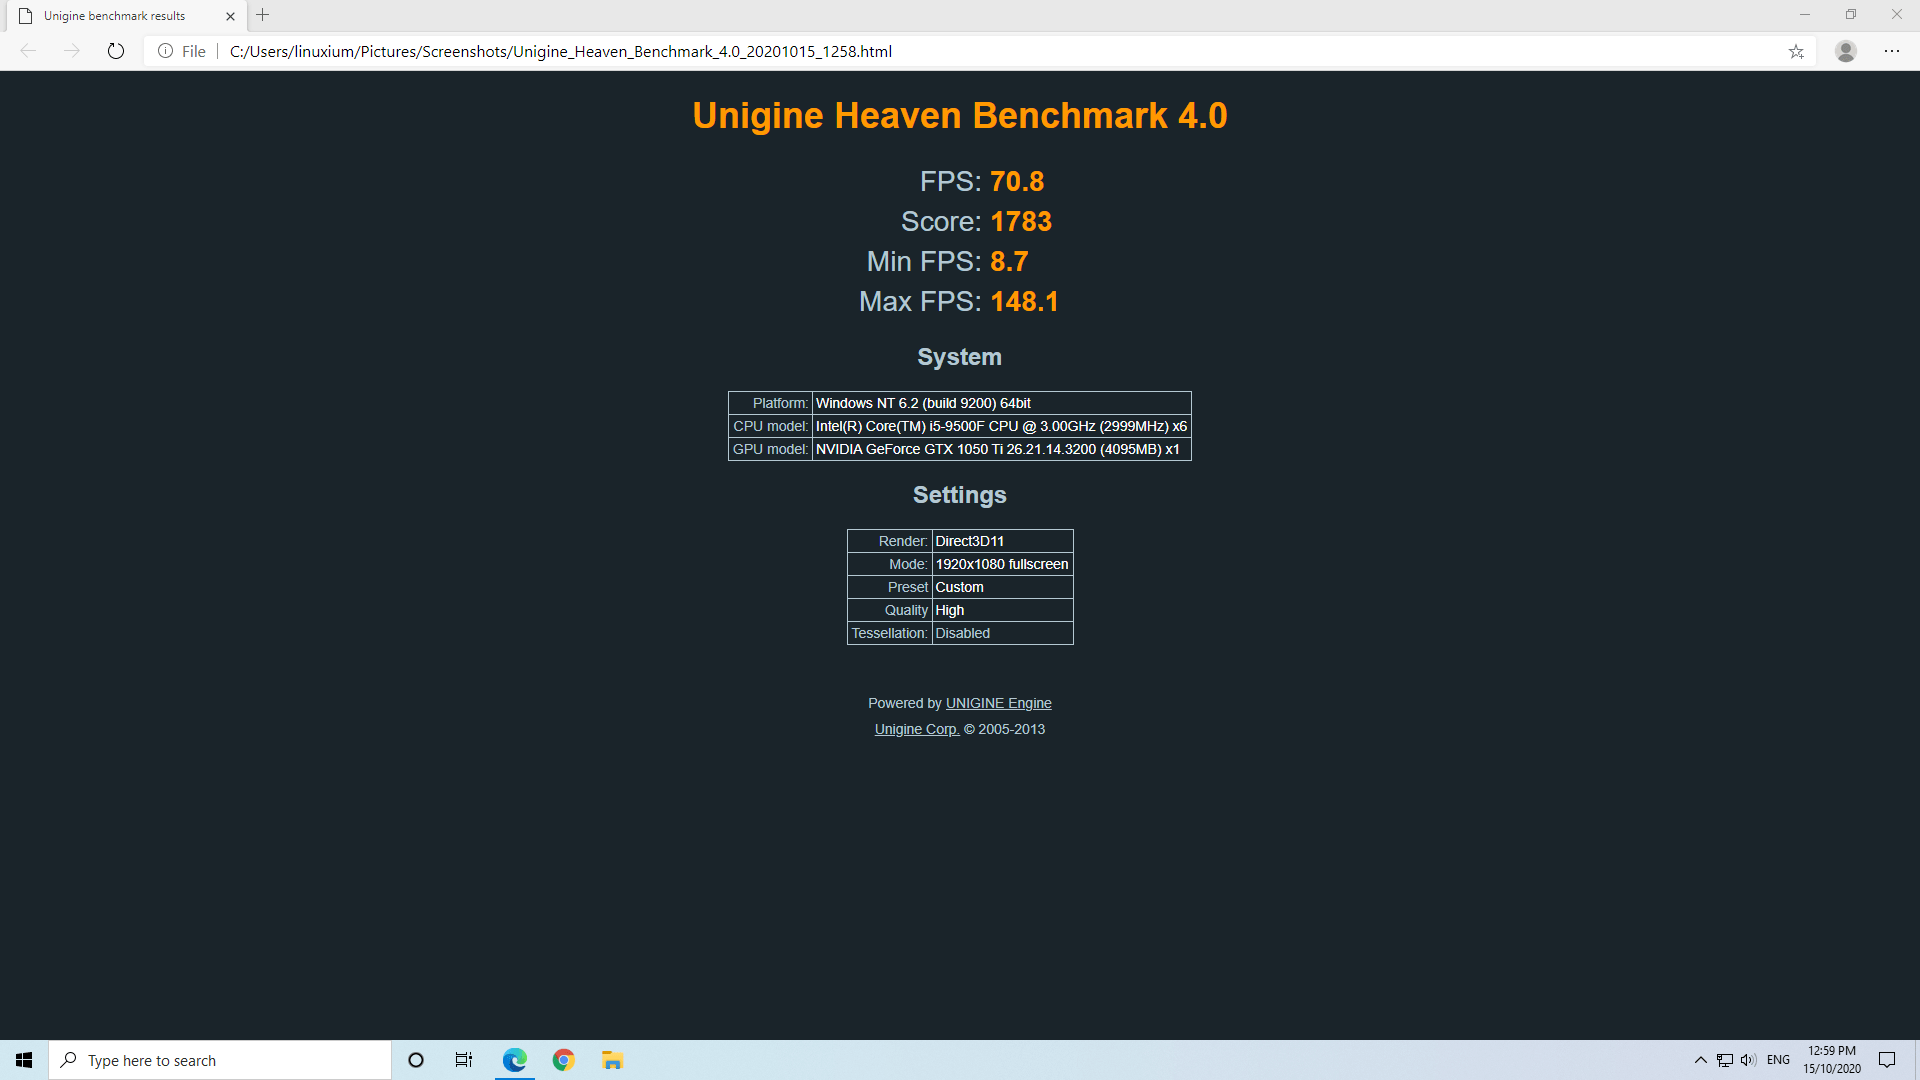
Task: Open network status tray icon
Action: (1725, 1060)
